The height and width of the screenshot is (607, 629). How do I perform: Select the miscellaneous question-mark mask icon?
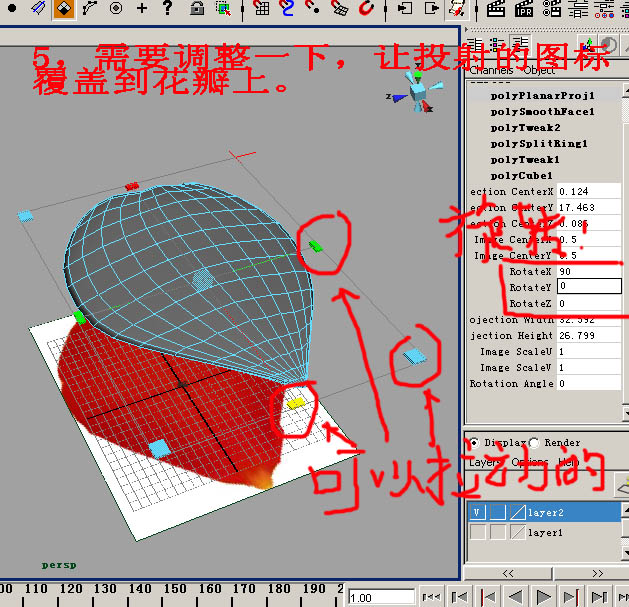pyautogui.click(x=168, y=8)
